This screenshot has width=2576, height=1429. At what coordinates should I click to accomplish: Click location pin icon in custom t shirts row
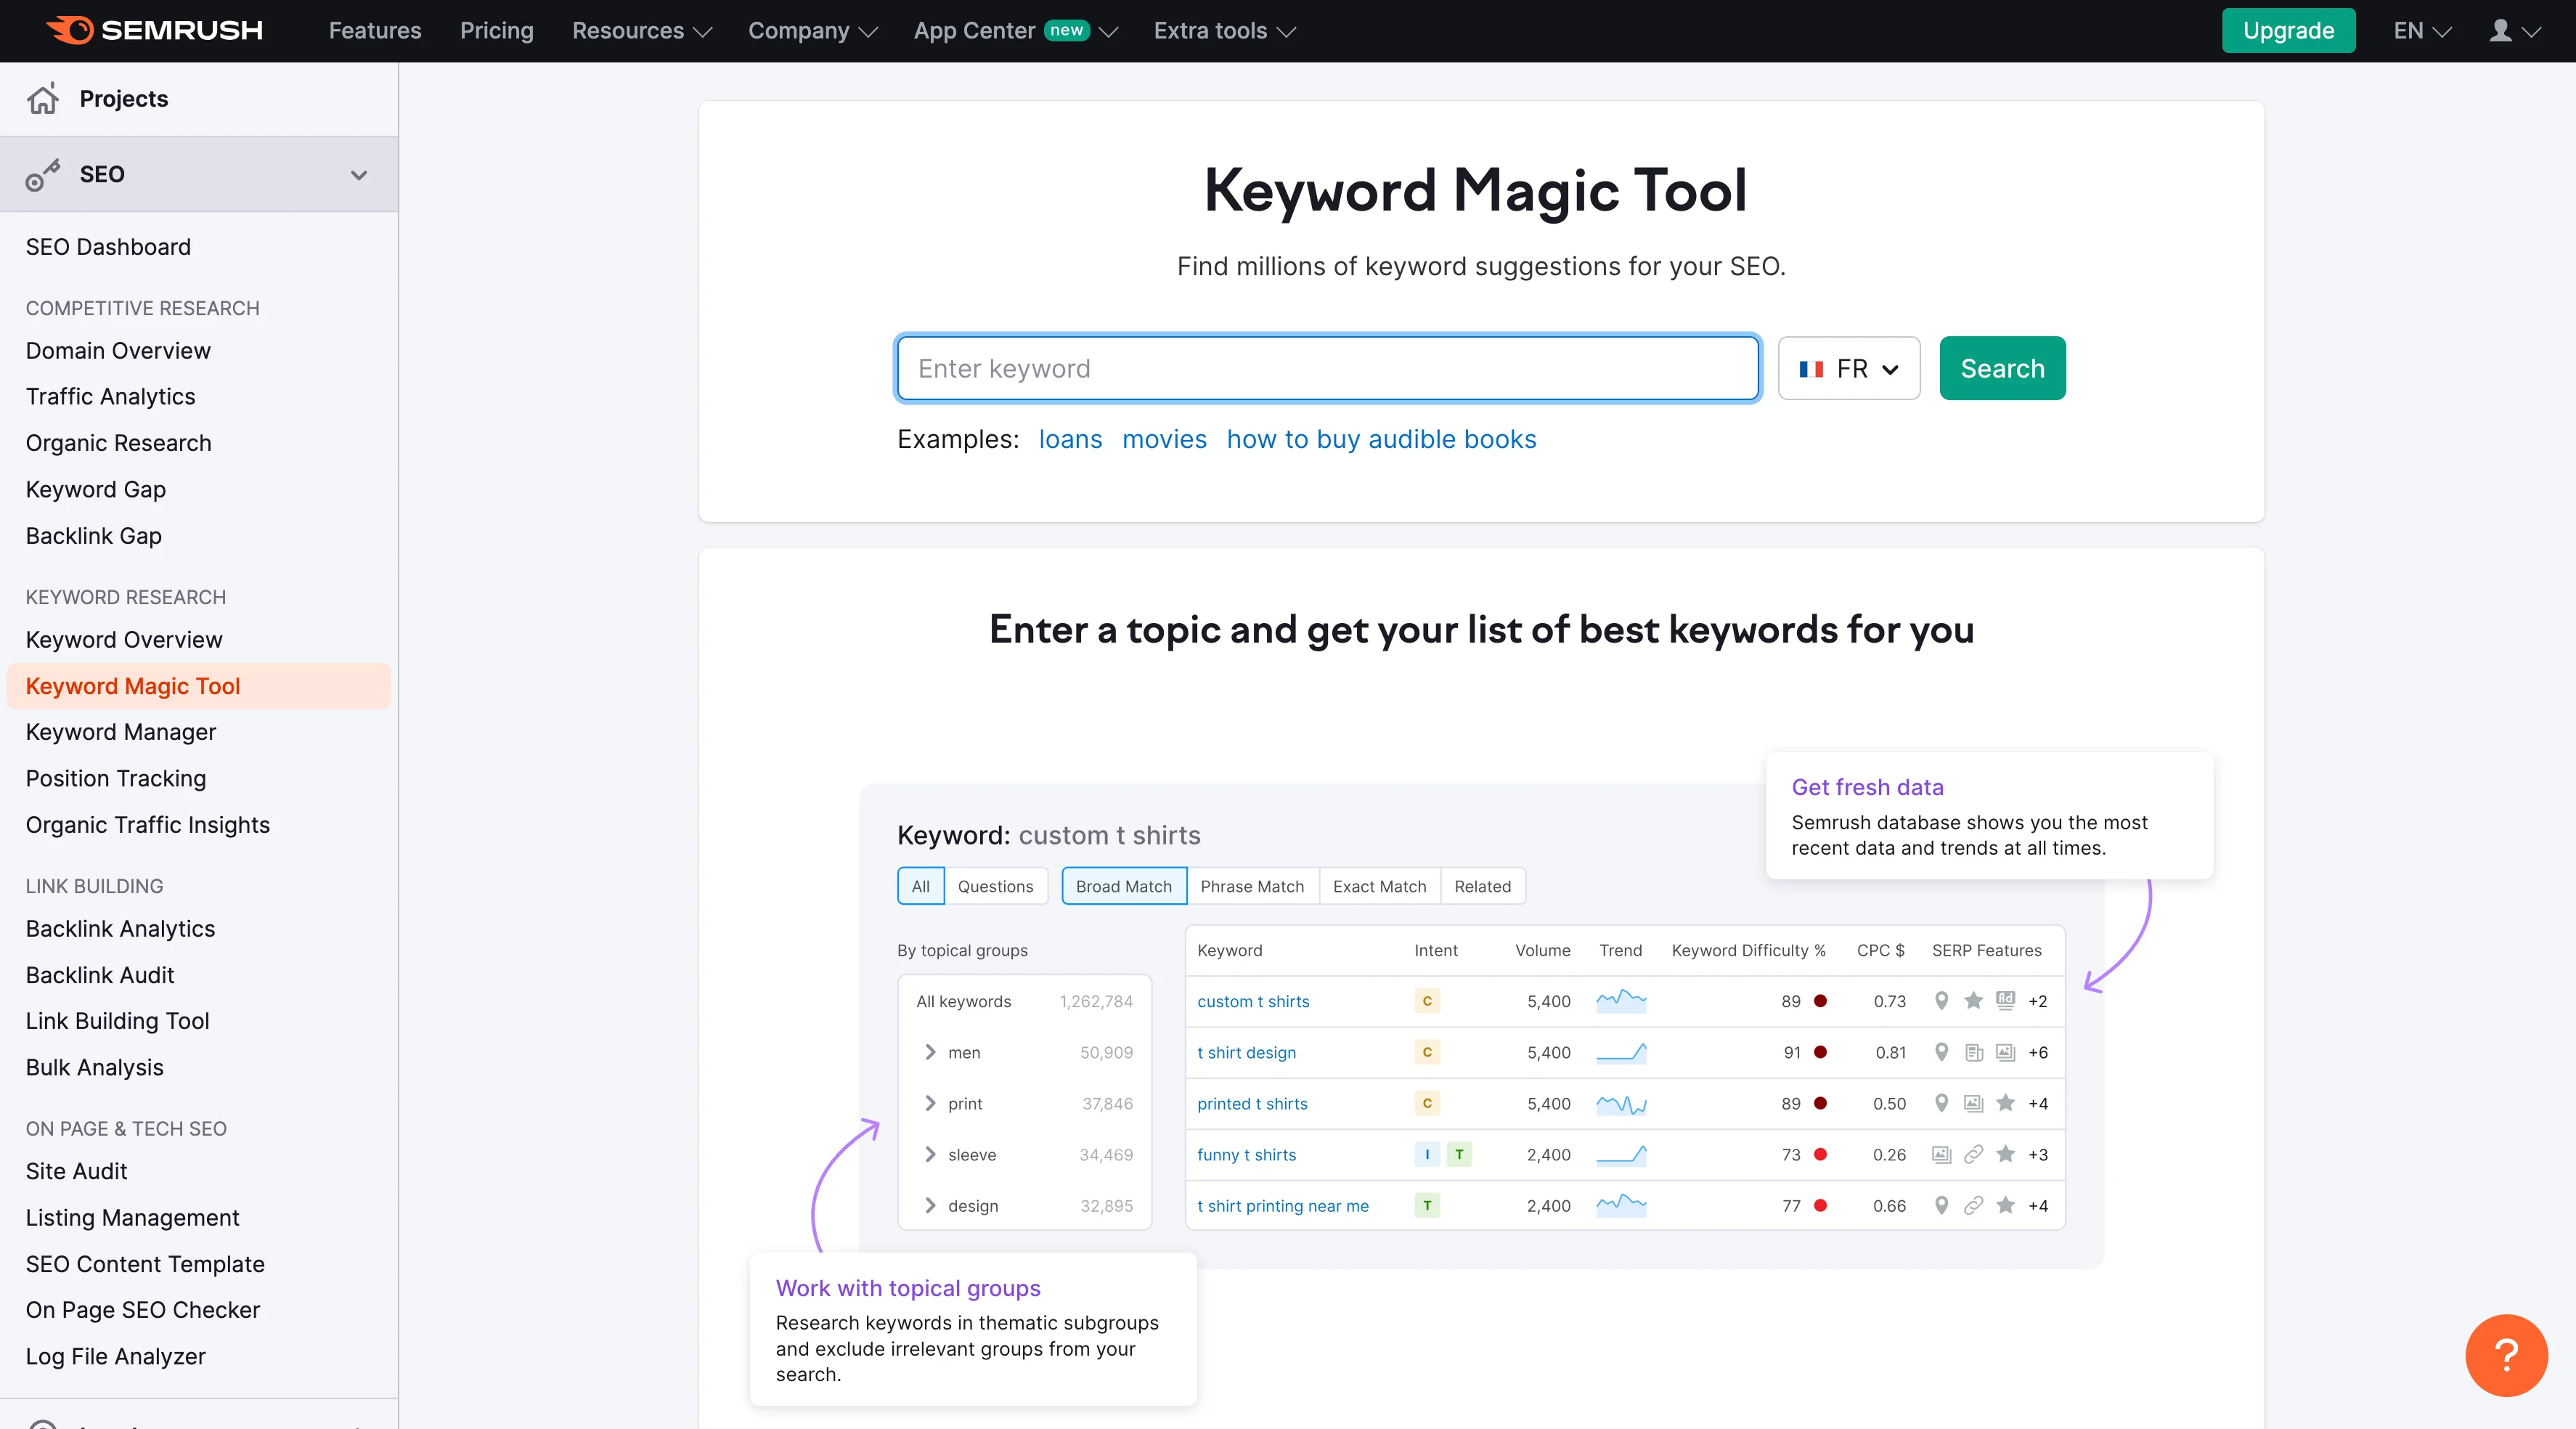click(x=1941, y=1000)
